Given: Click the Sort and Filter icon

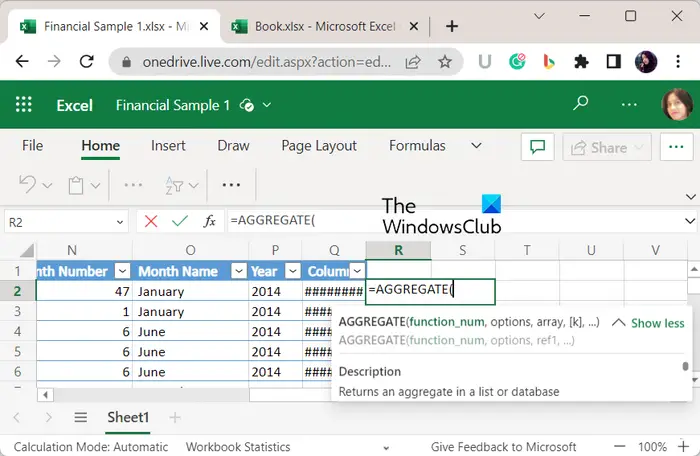Looking at the screenshot, I should point(174,185).
